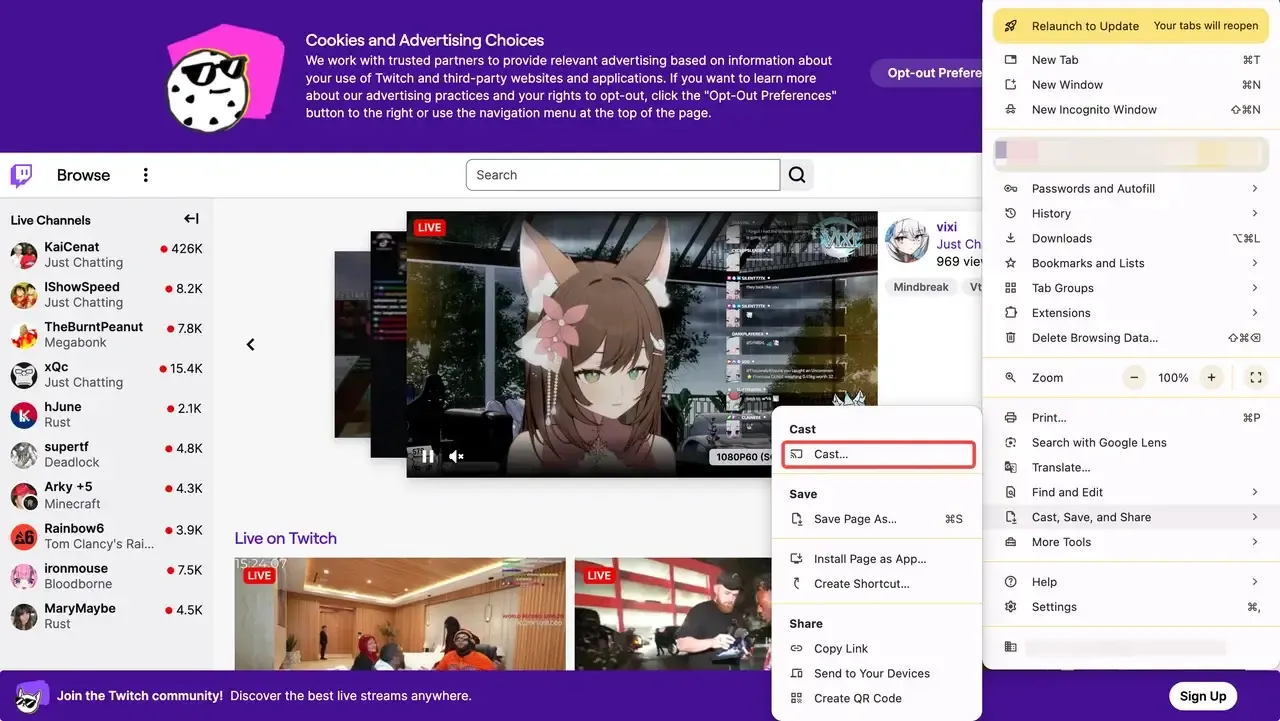Image resolution: width=1280 pixels, height=721 pixels.
Task: Expand Bookmarks and Lists submenu
Action: click(1254, 263)
